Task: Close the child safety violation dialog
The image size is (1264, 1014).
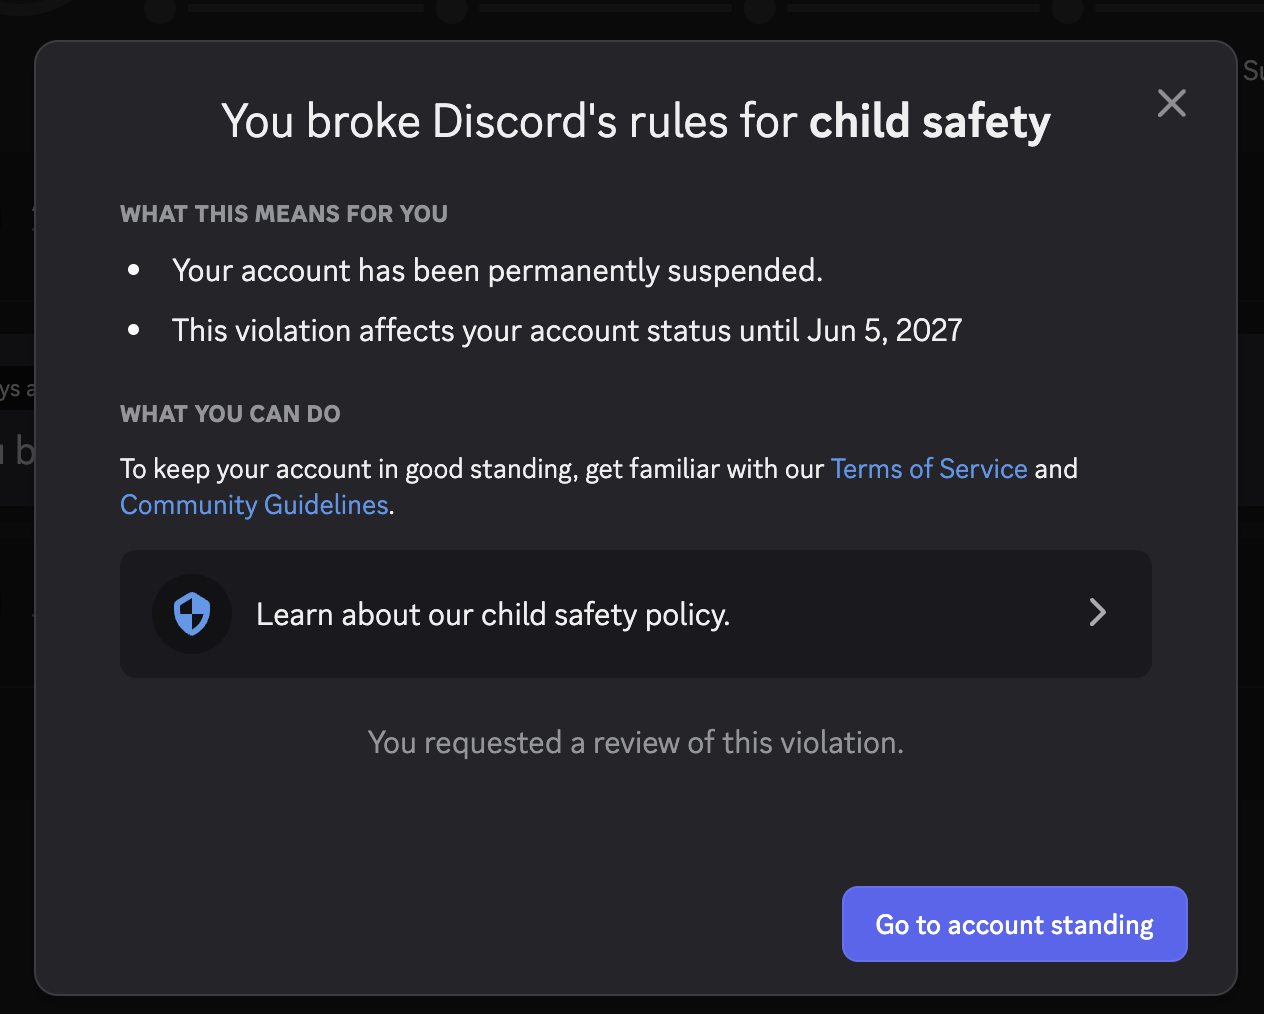Action: pos(1171,103)
